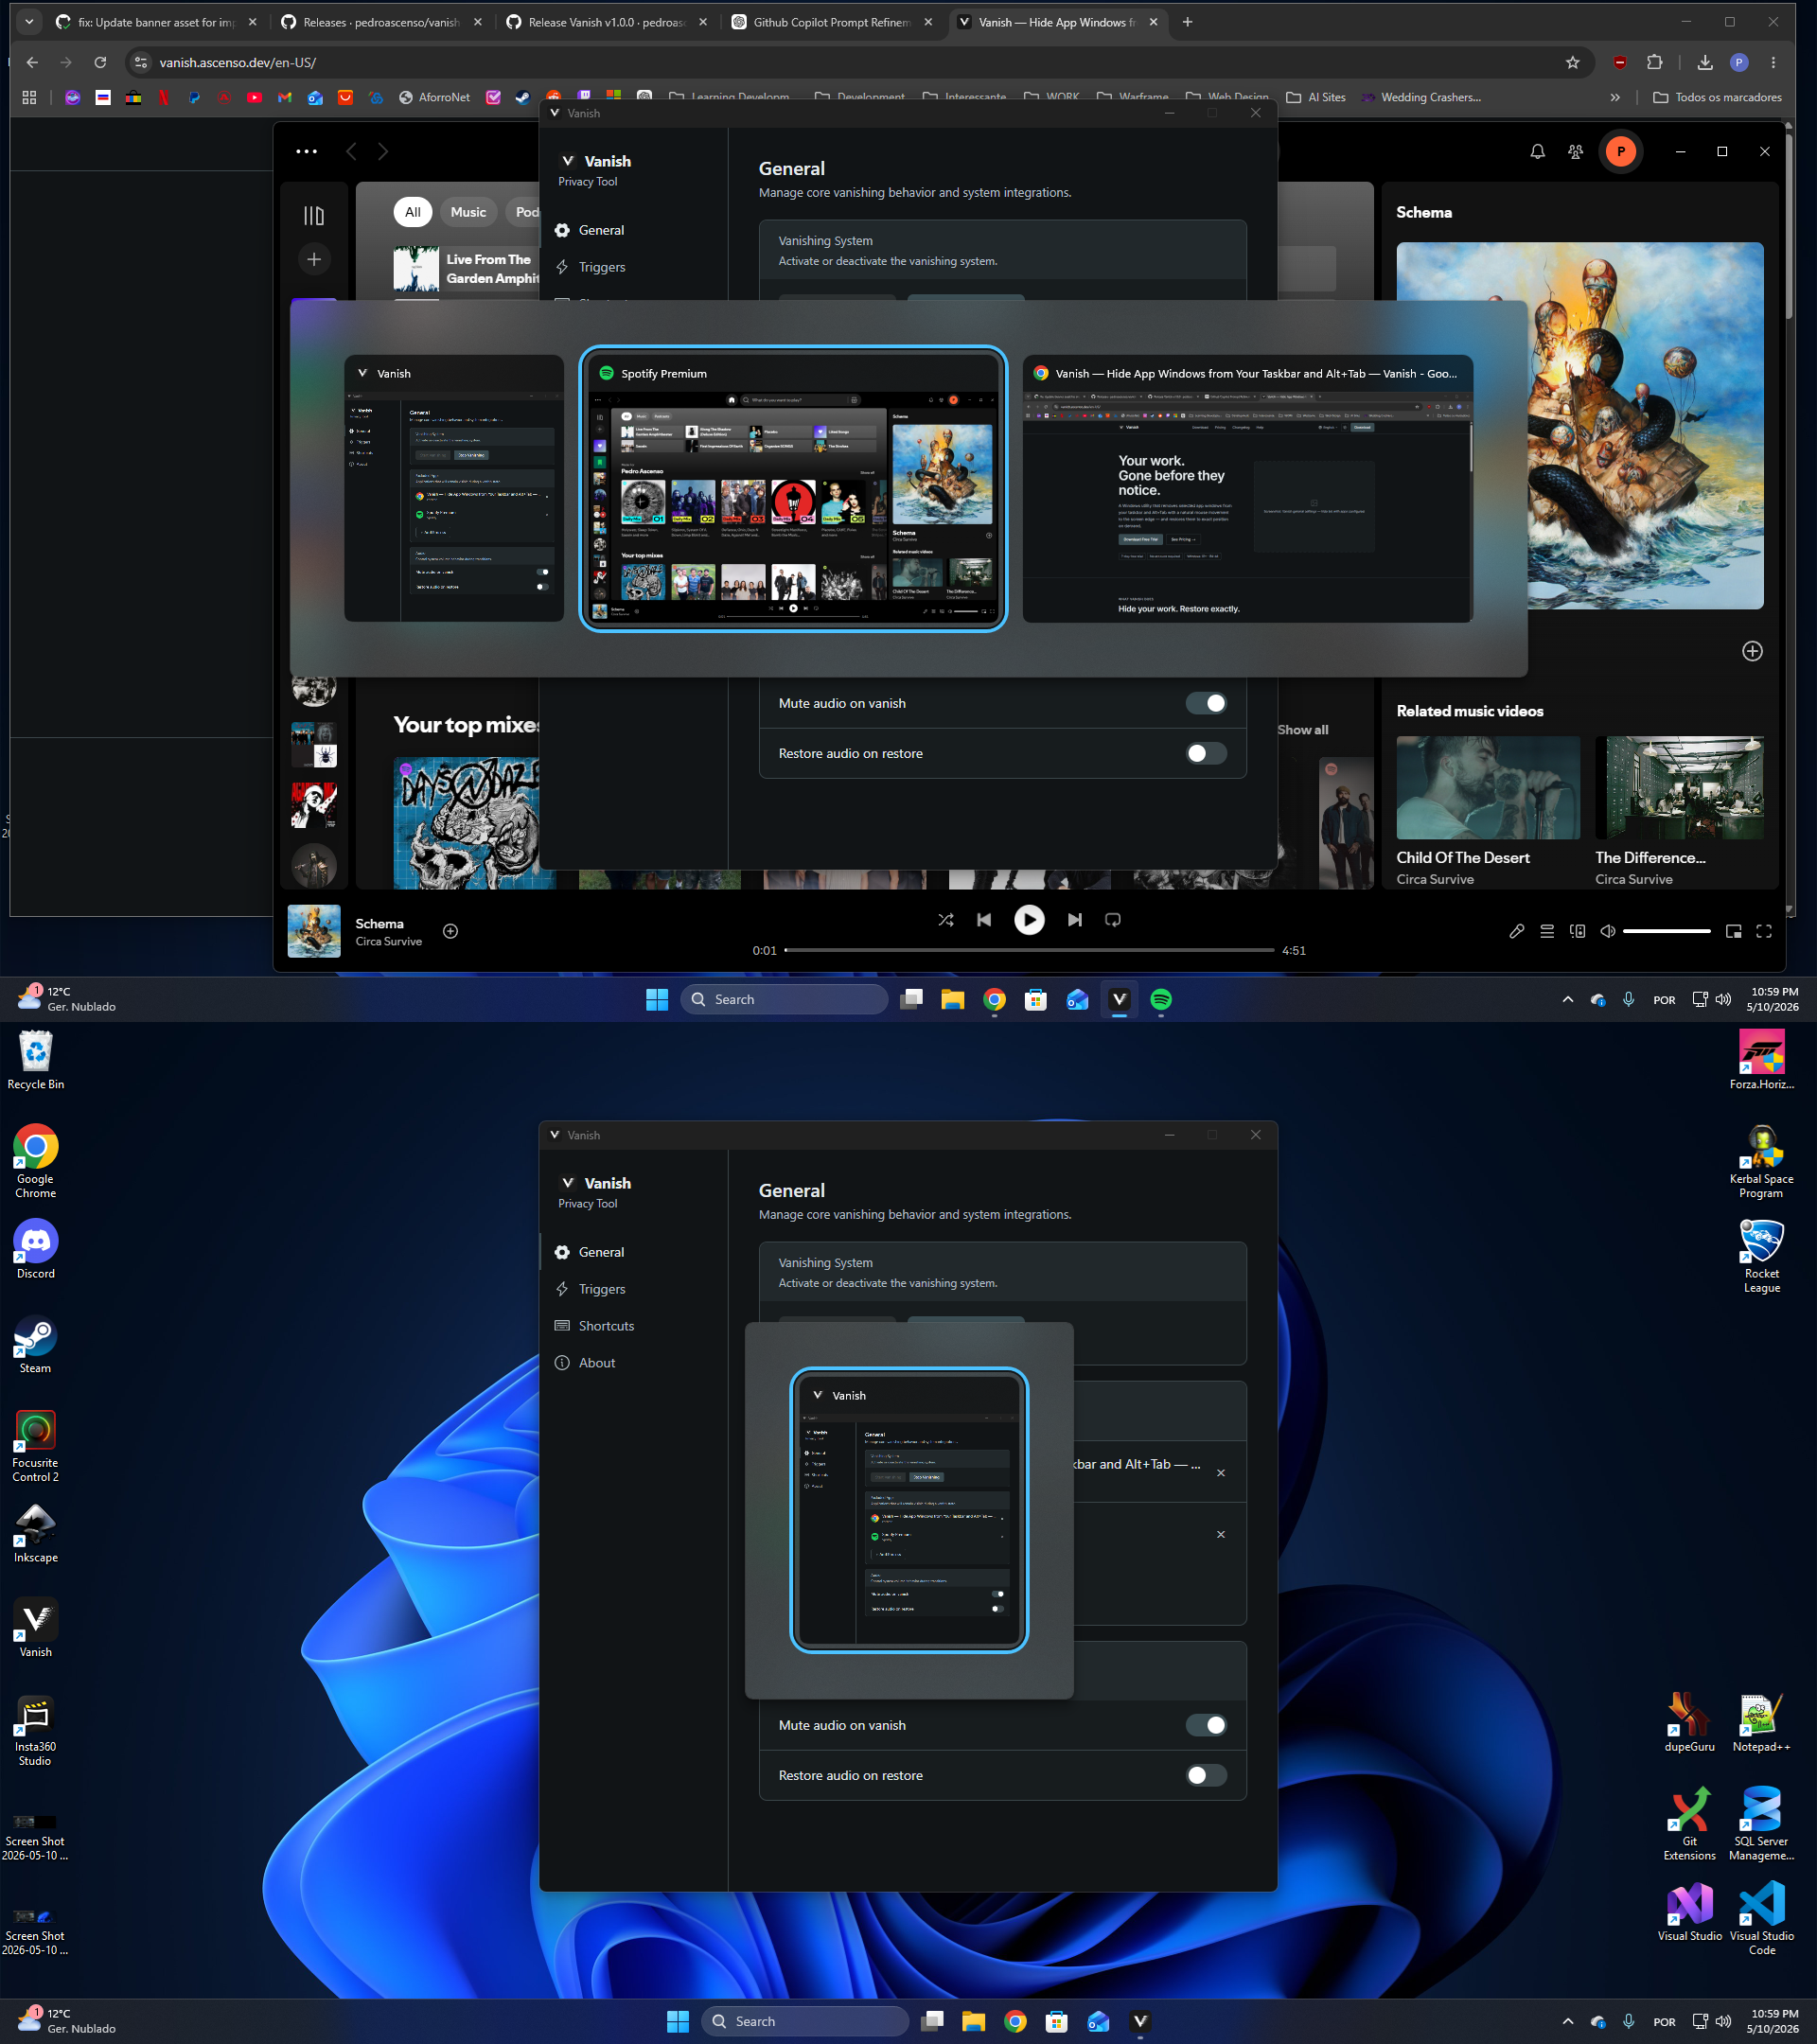The height and width of the screenshot is (2044, 1817).
Task: Open Chrome extensions puzzle icon
Action: point(1654,63)
